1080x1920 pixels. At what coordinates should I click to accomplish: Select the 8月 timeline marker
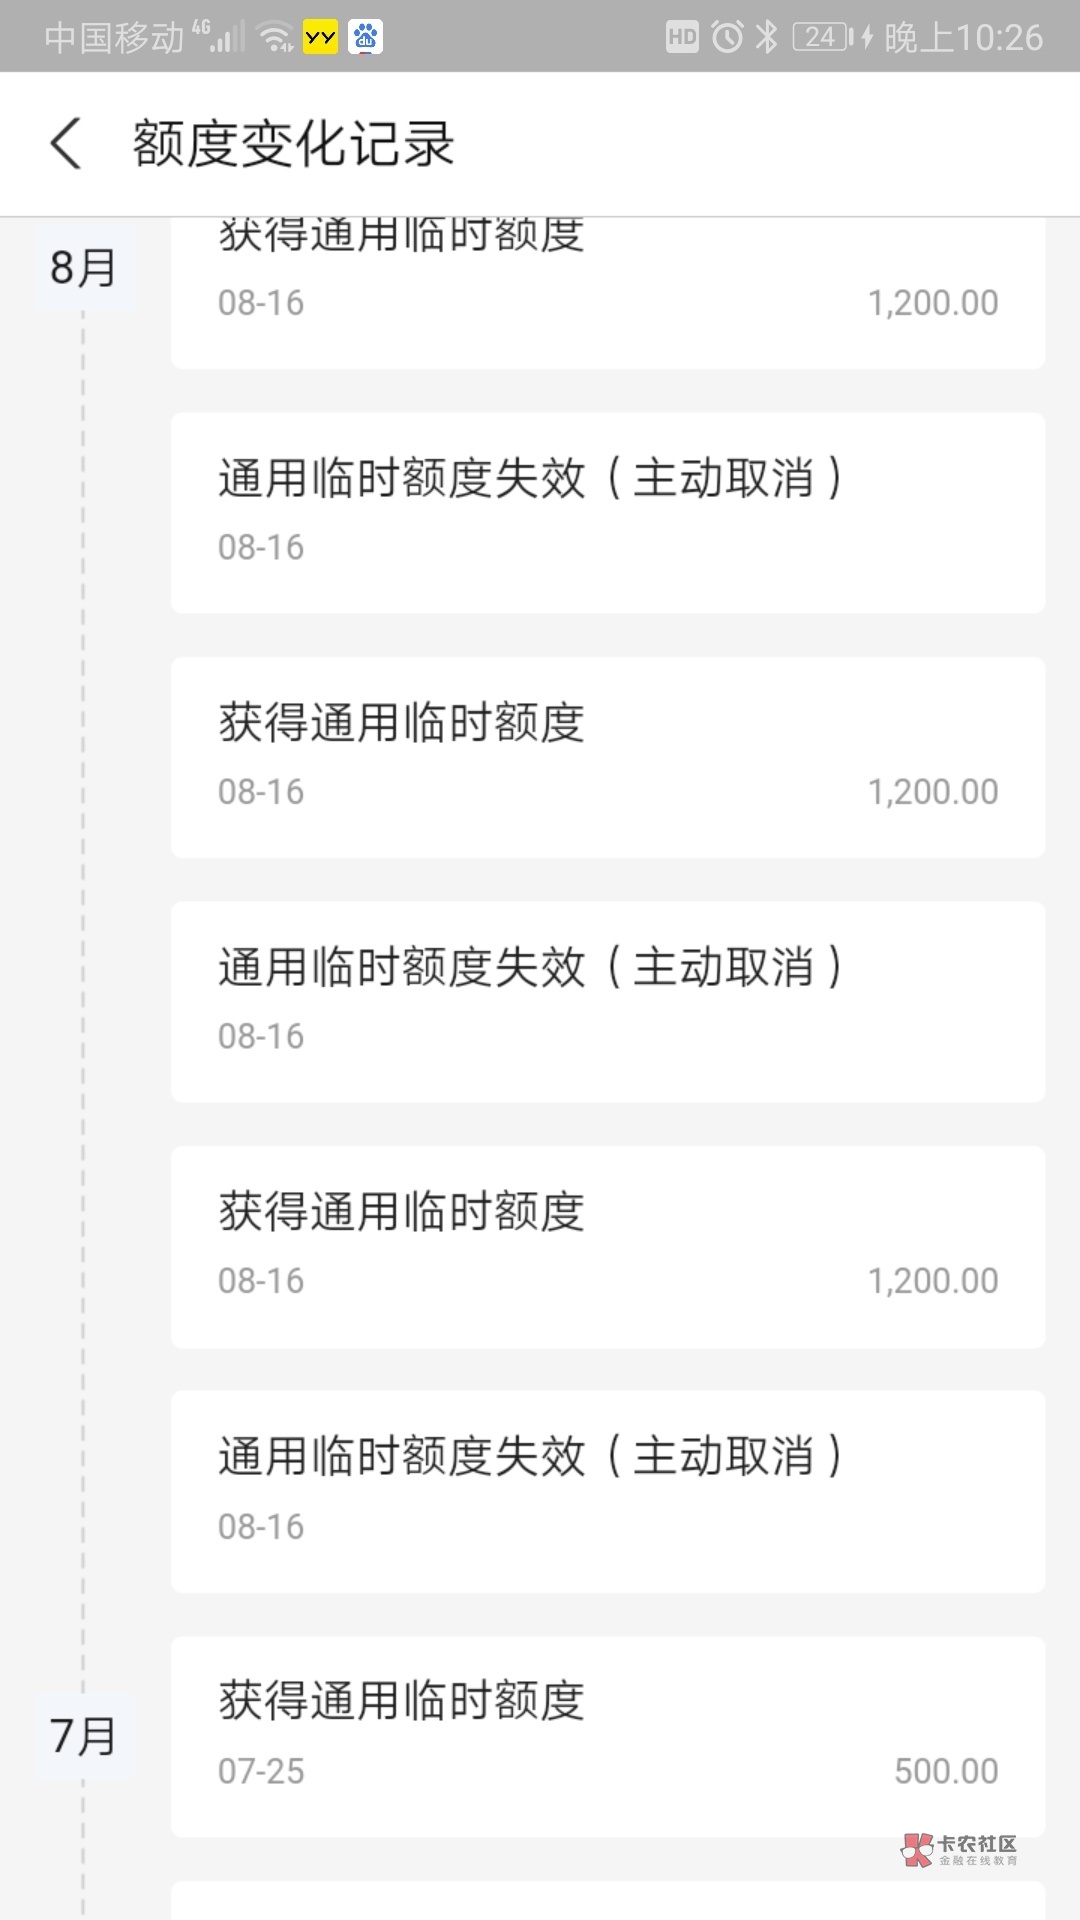coord(83,268)
